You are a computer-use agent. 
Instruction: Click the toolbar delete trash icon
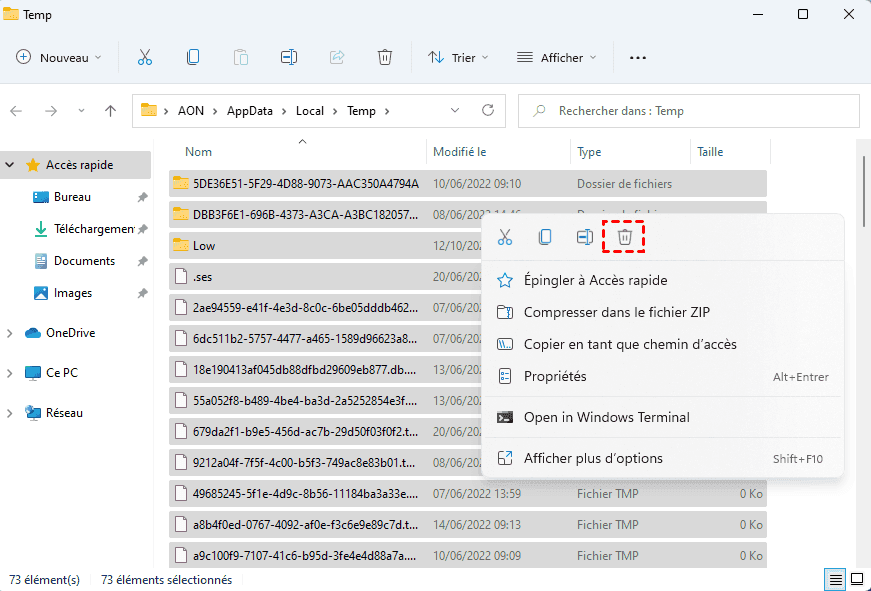point(385,58)
